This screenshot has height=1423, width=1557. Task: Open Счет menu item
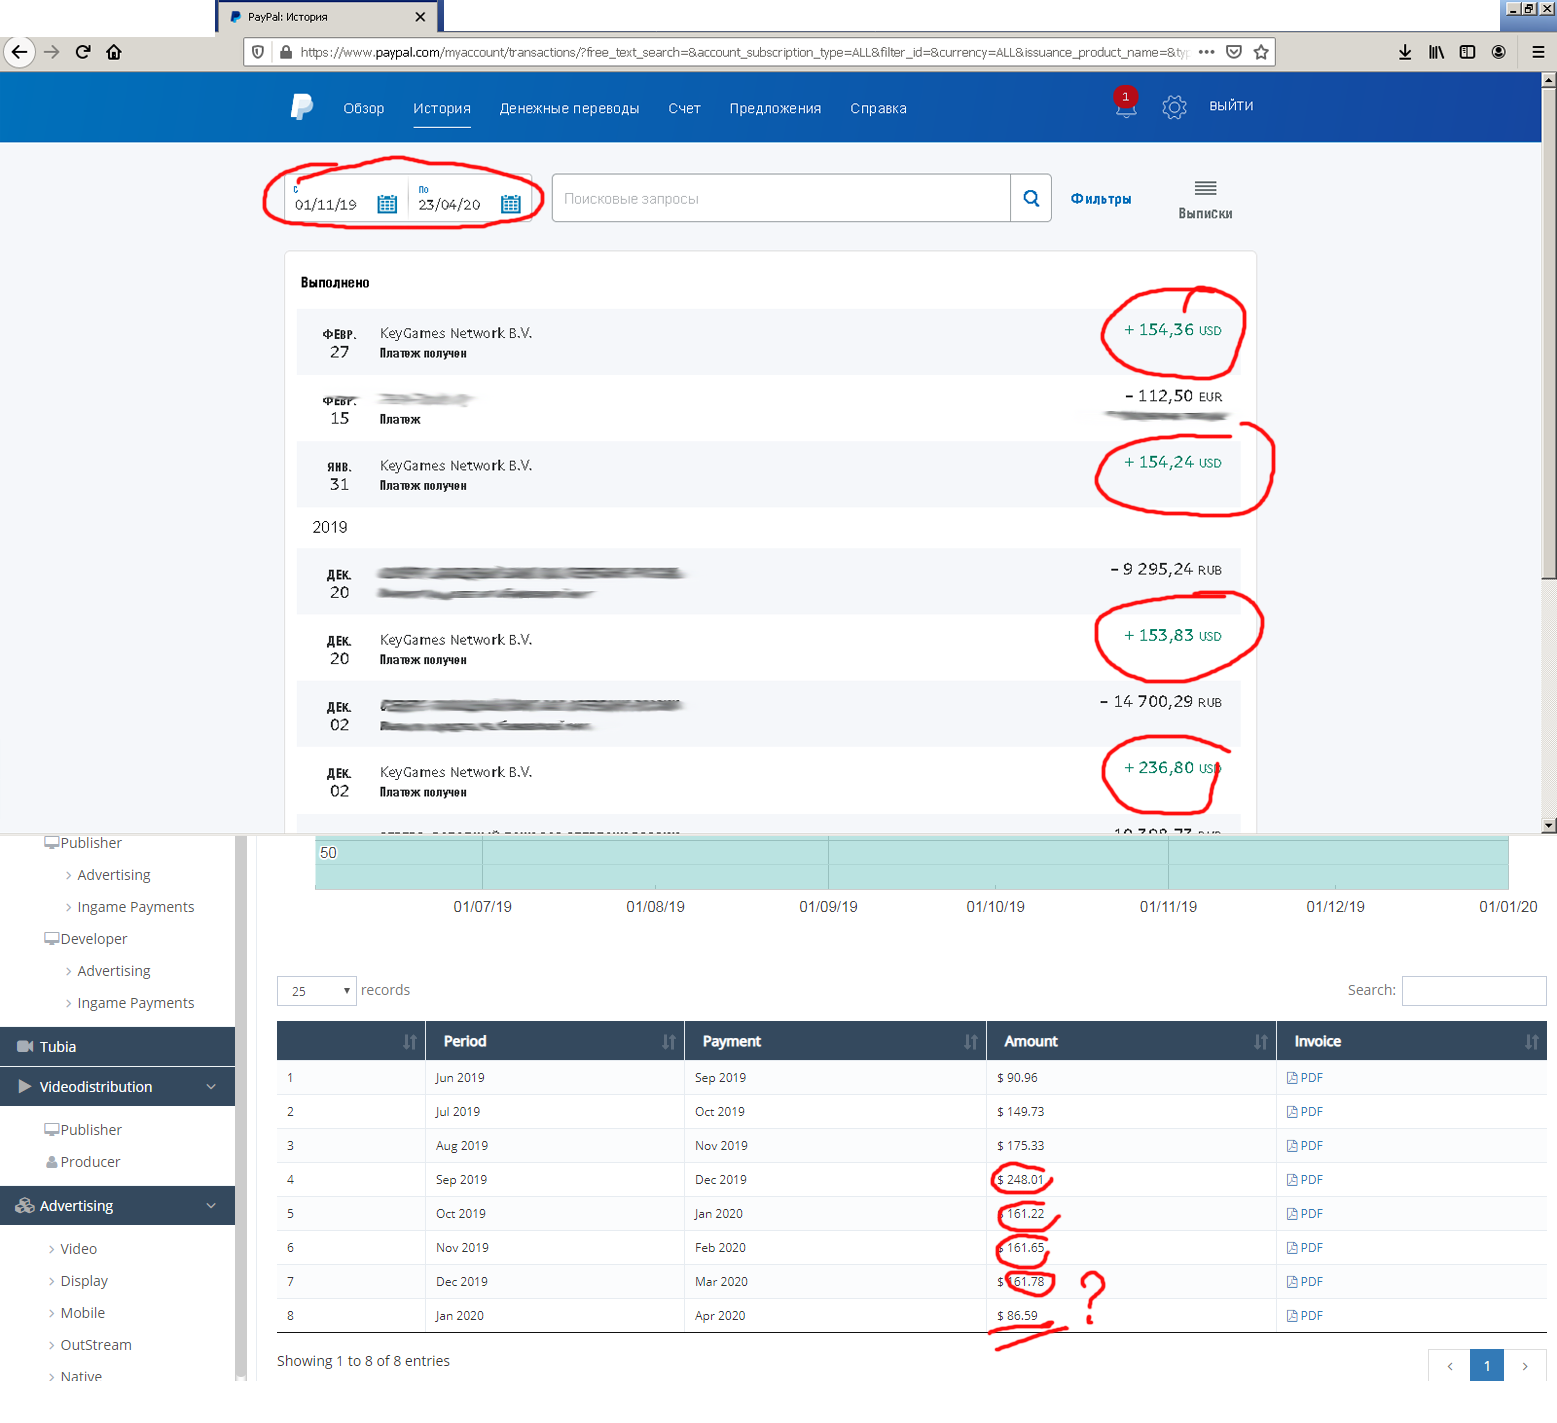tap(684, 108)
